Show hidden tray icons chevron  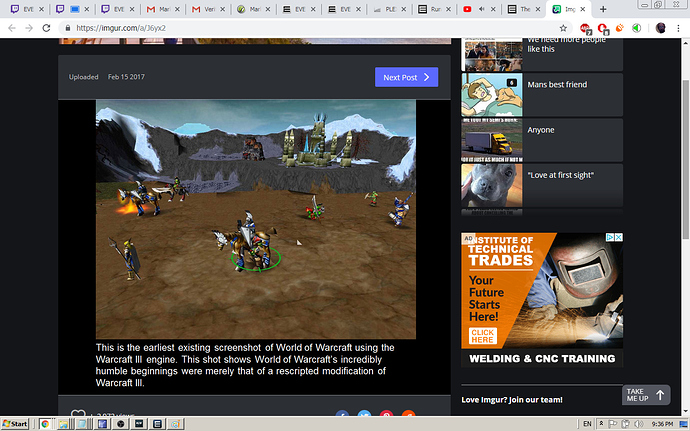tap(601, 424)
